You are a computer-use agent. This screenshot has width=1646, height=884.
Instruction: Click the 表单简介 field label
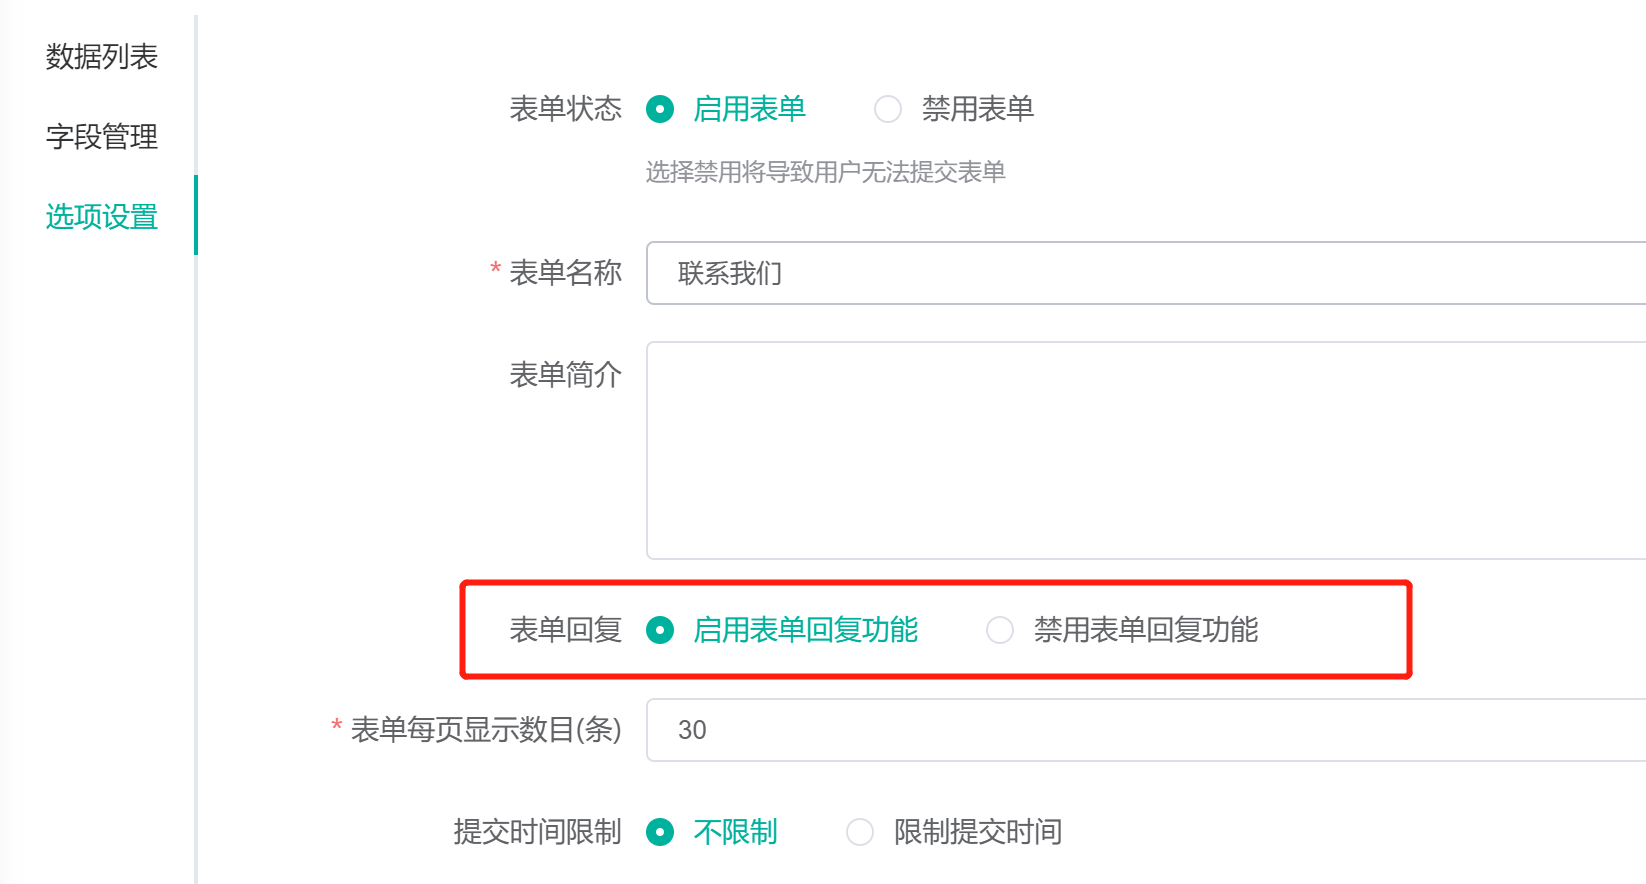coord(565,375)
